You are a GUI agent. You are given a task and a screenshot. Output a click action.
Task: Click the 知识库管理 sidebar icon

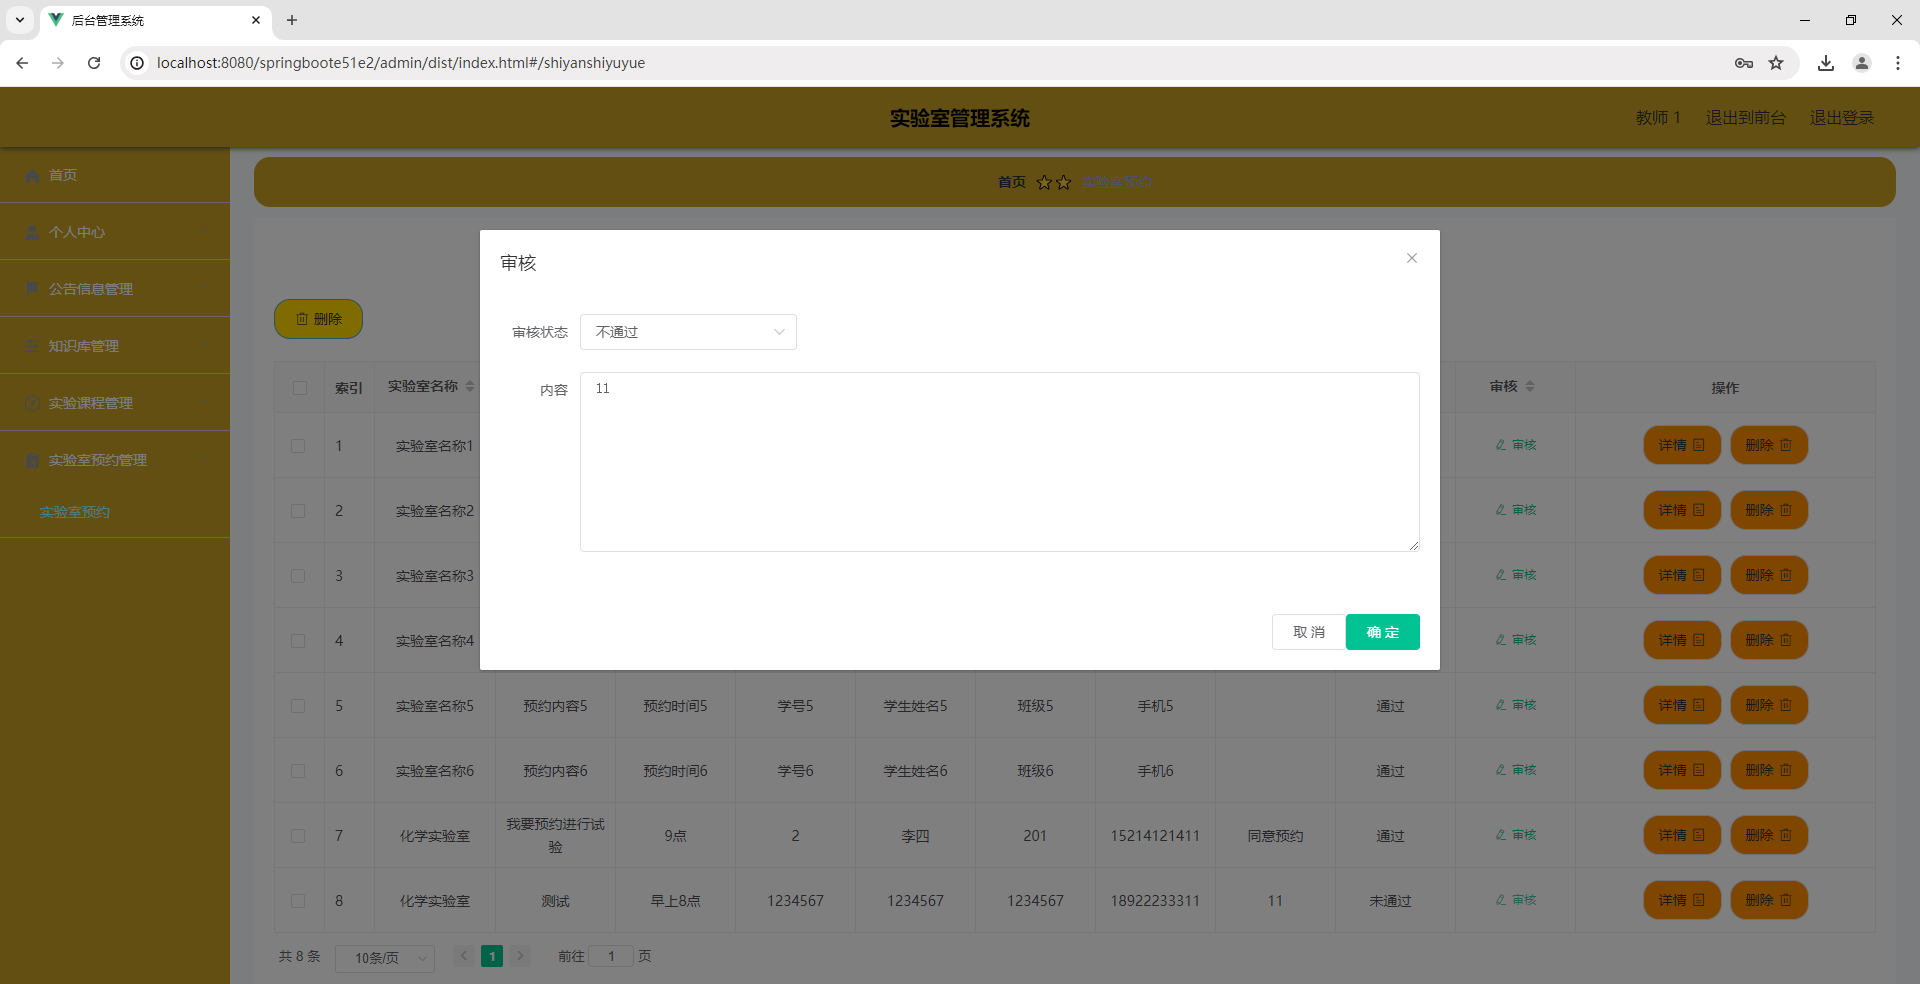pos(33,345)
